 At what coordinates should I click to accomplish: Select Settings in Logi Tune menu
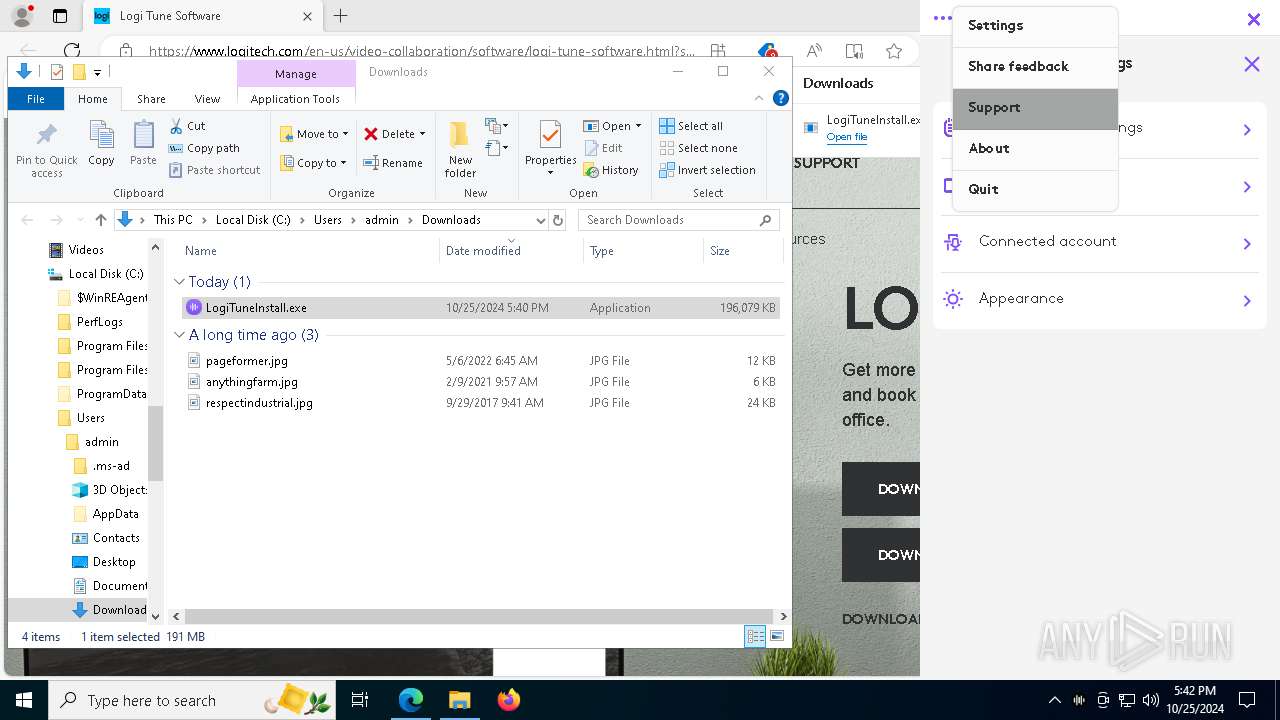(1035, 26)
